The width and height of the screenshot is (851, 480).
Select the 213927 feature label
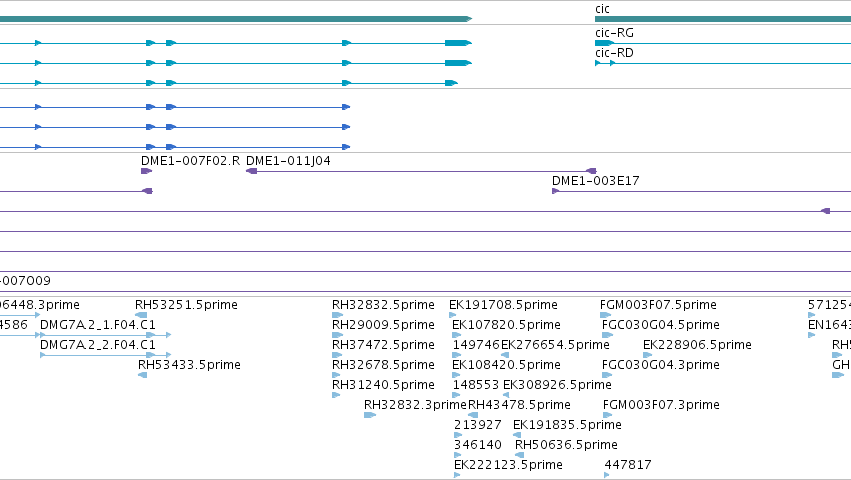pos(478,425)
